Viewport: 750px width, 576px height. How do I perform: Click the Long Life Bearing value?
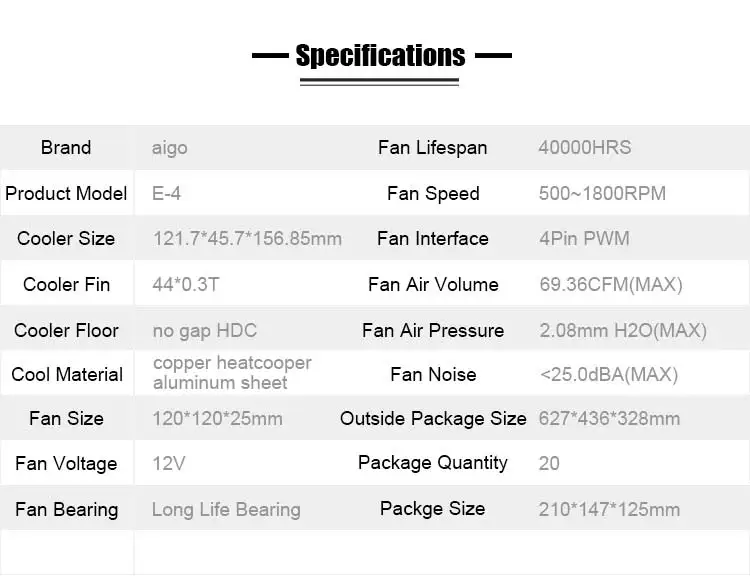click(x=226, y=510)
